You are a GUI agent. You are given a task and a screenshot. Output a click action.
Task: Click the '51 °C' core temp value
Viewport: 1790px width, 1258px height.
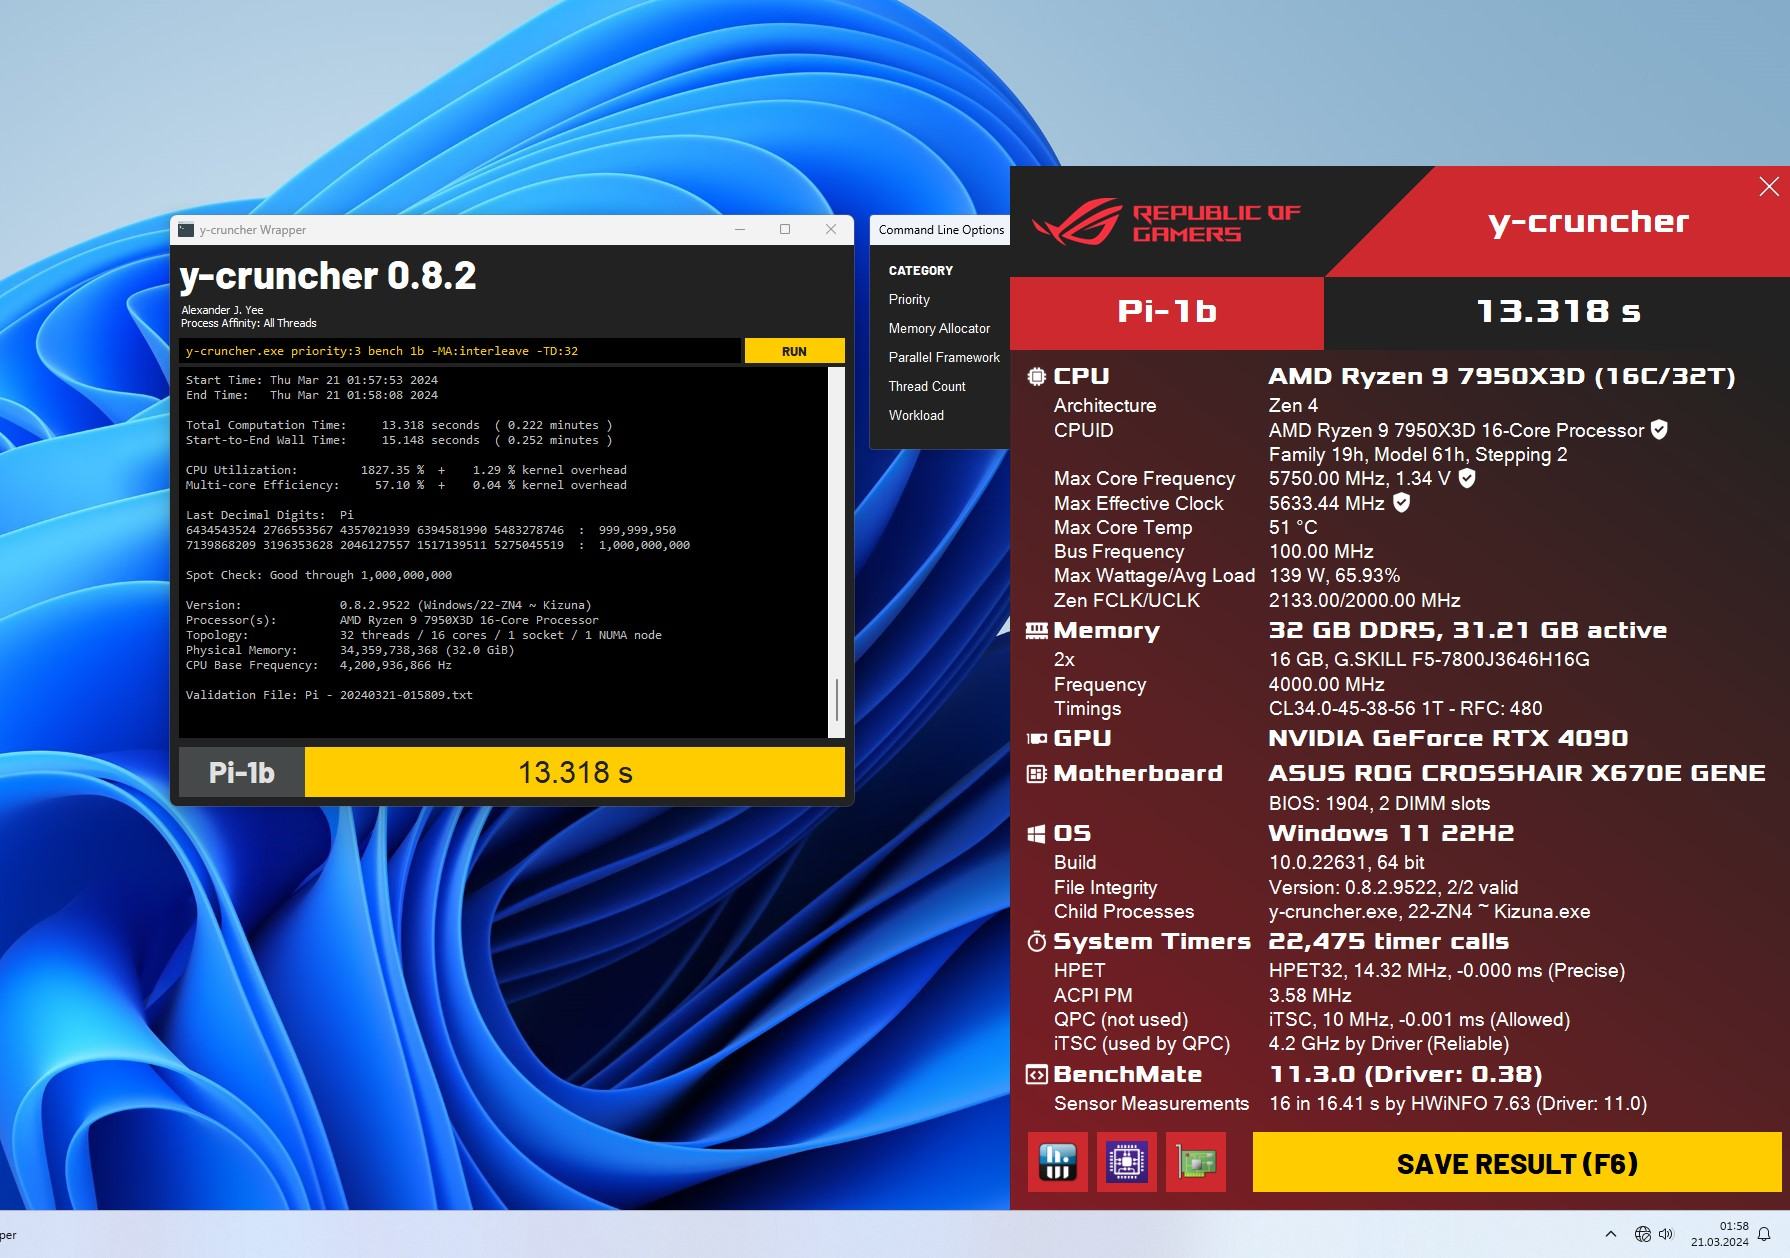coord(1293,528)
